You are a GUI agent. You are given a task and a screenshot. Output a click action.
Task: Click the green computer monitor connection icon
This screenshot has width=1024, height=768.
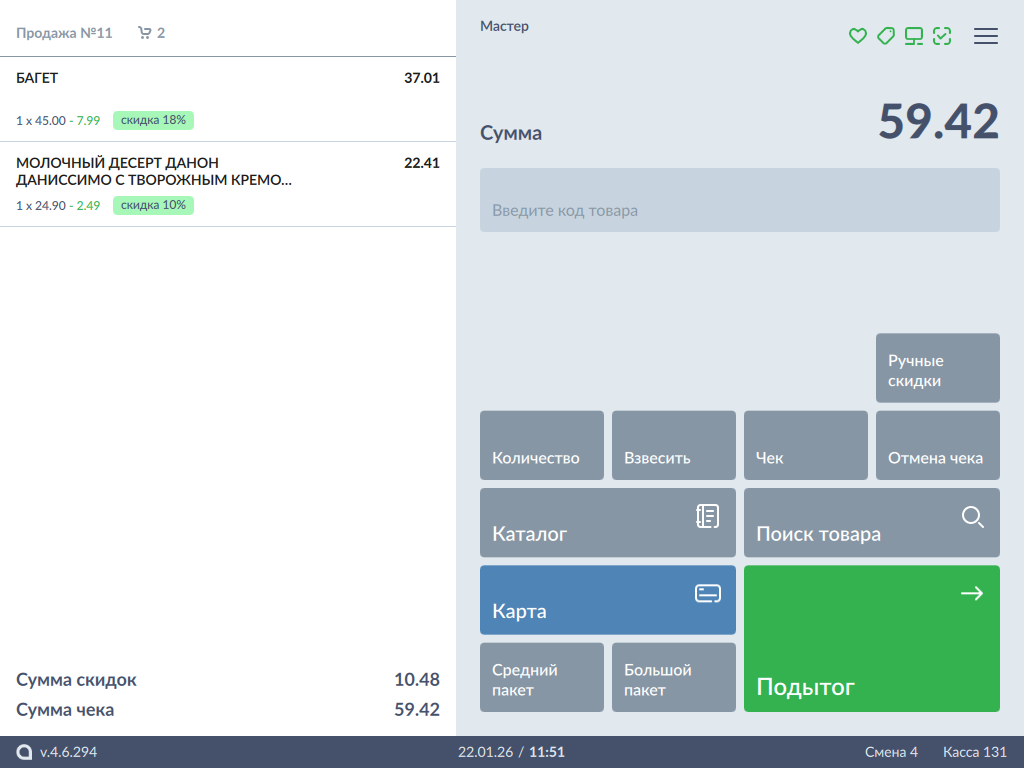pyautogui.click(x=913, y=36)
